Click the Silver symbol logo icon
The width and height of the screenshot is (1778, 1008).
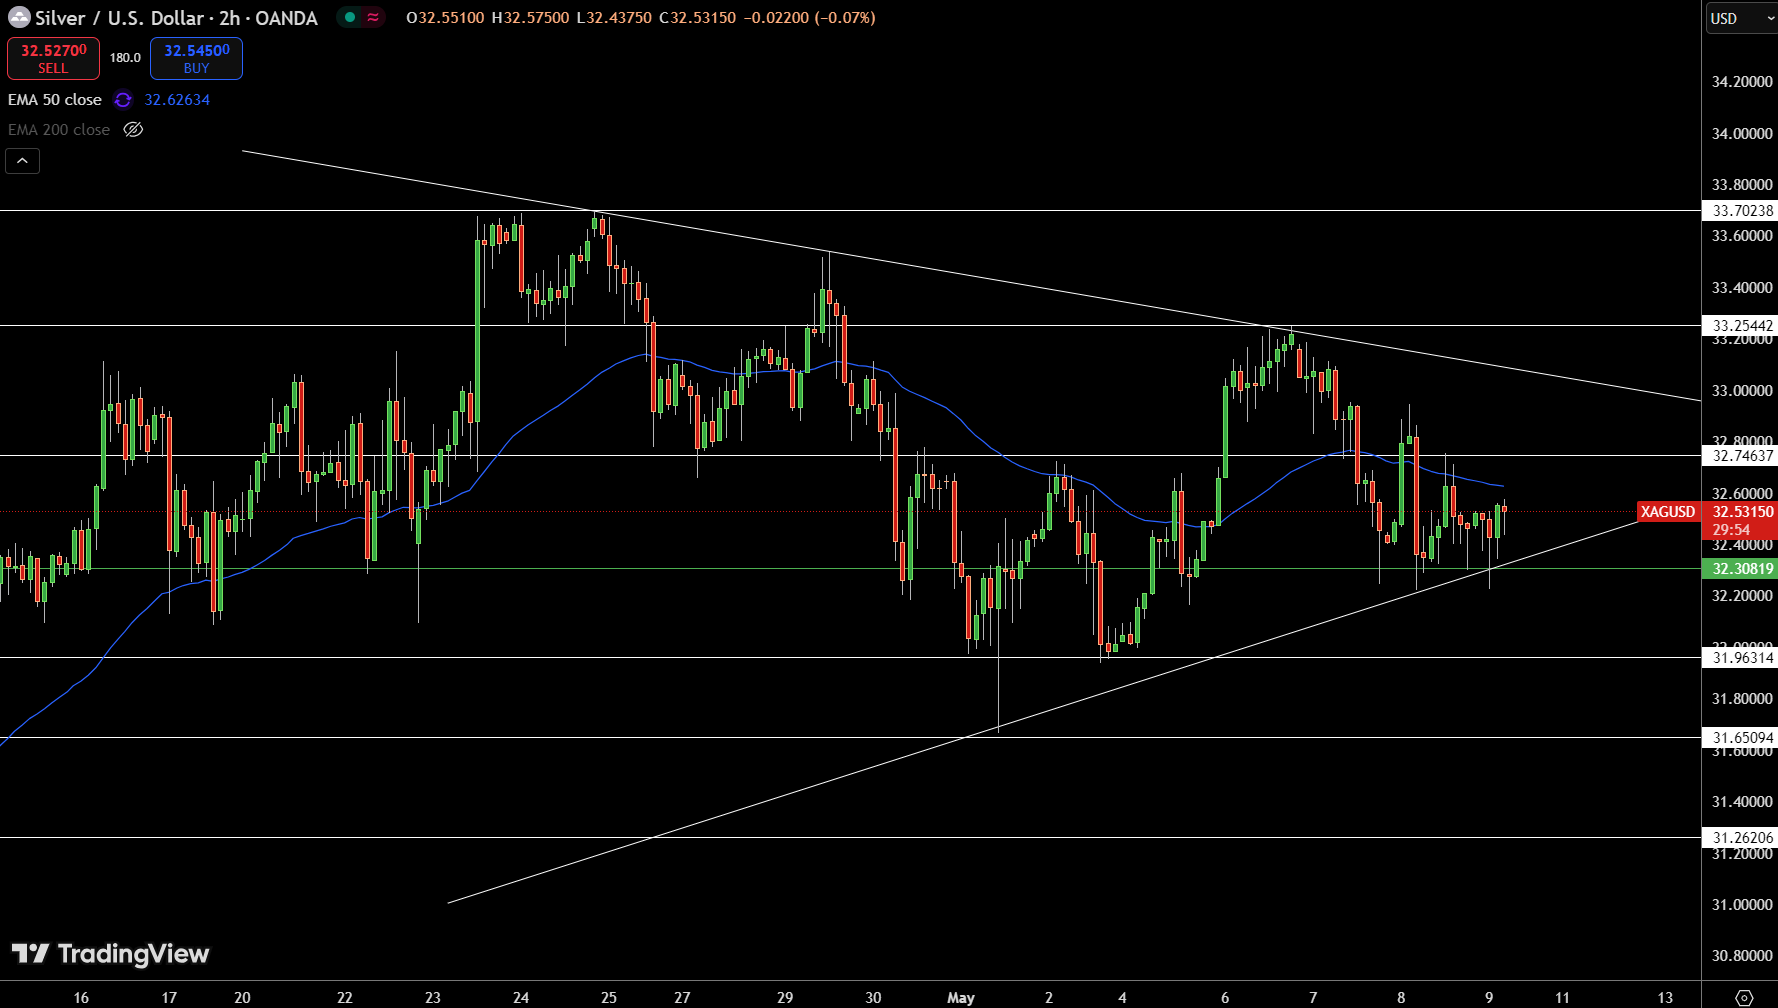click(19, 18)
